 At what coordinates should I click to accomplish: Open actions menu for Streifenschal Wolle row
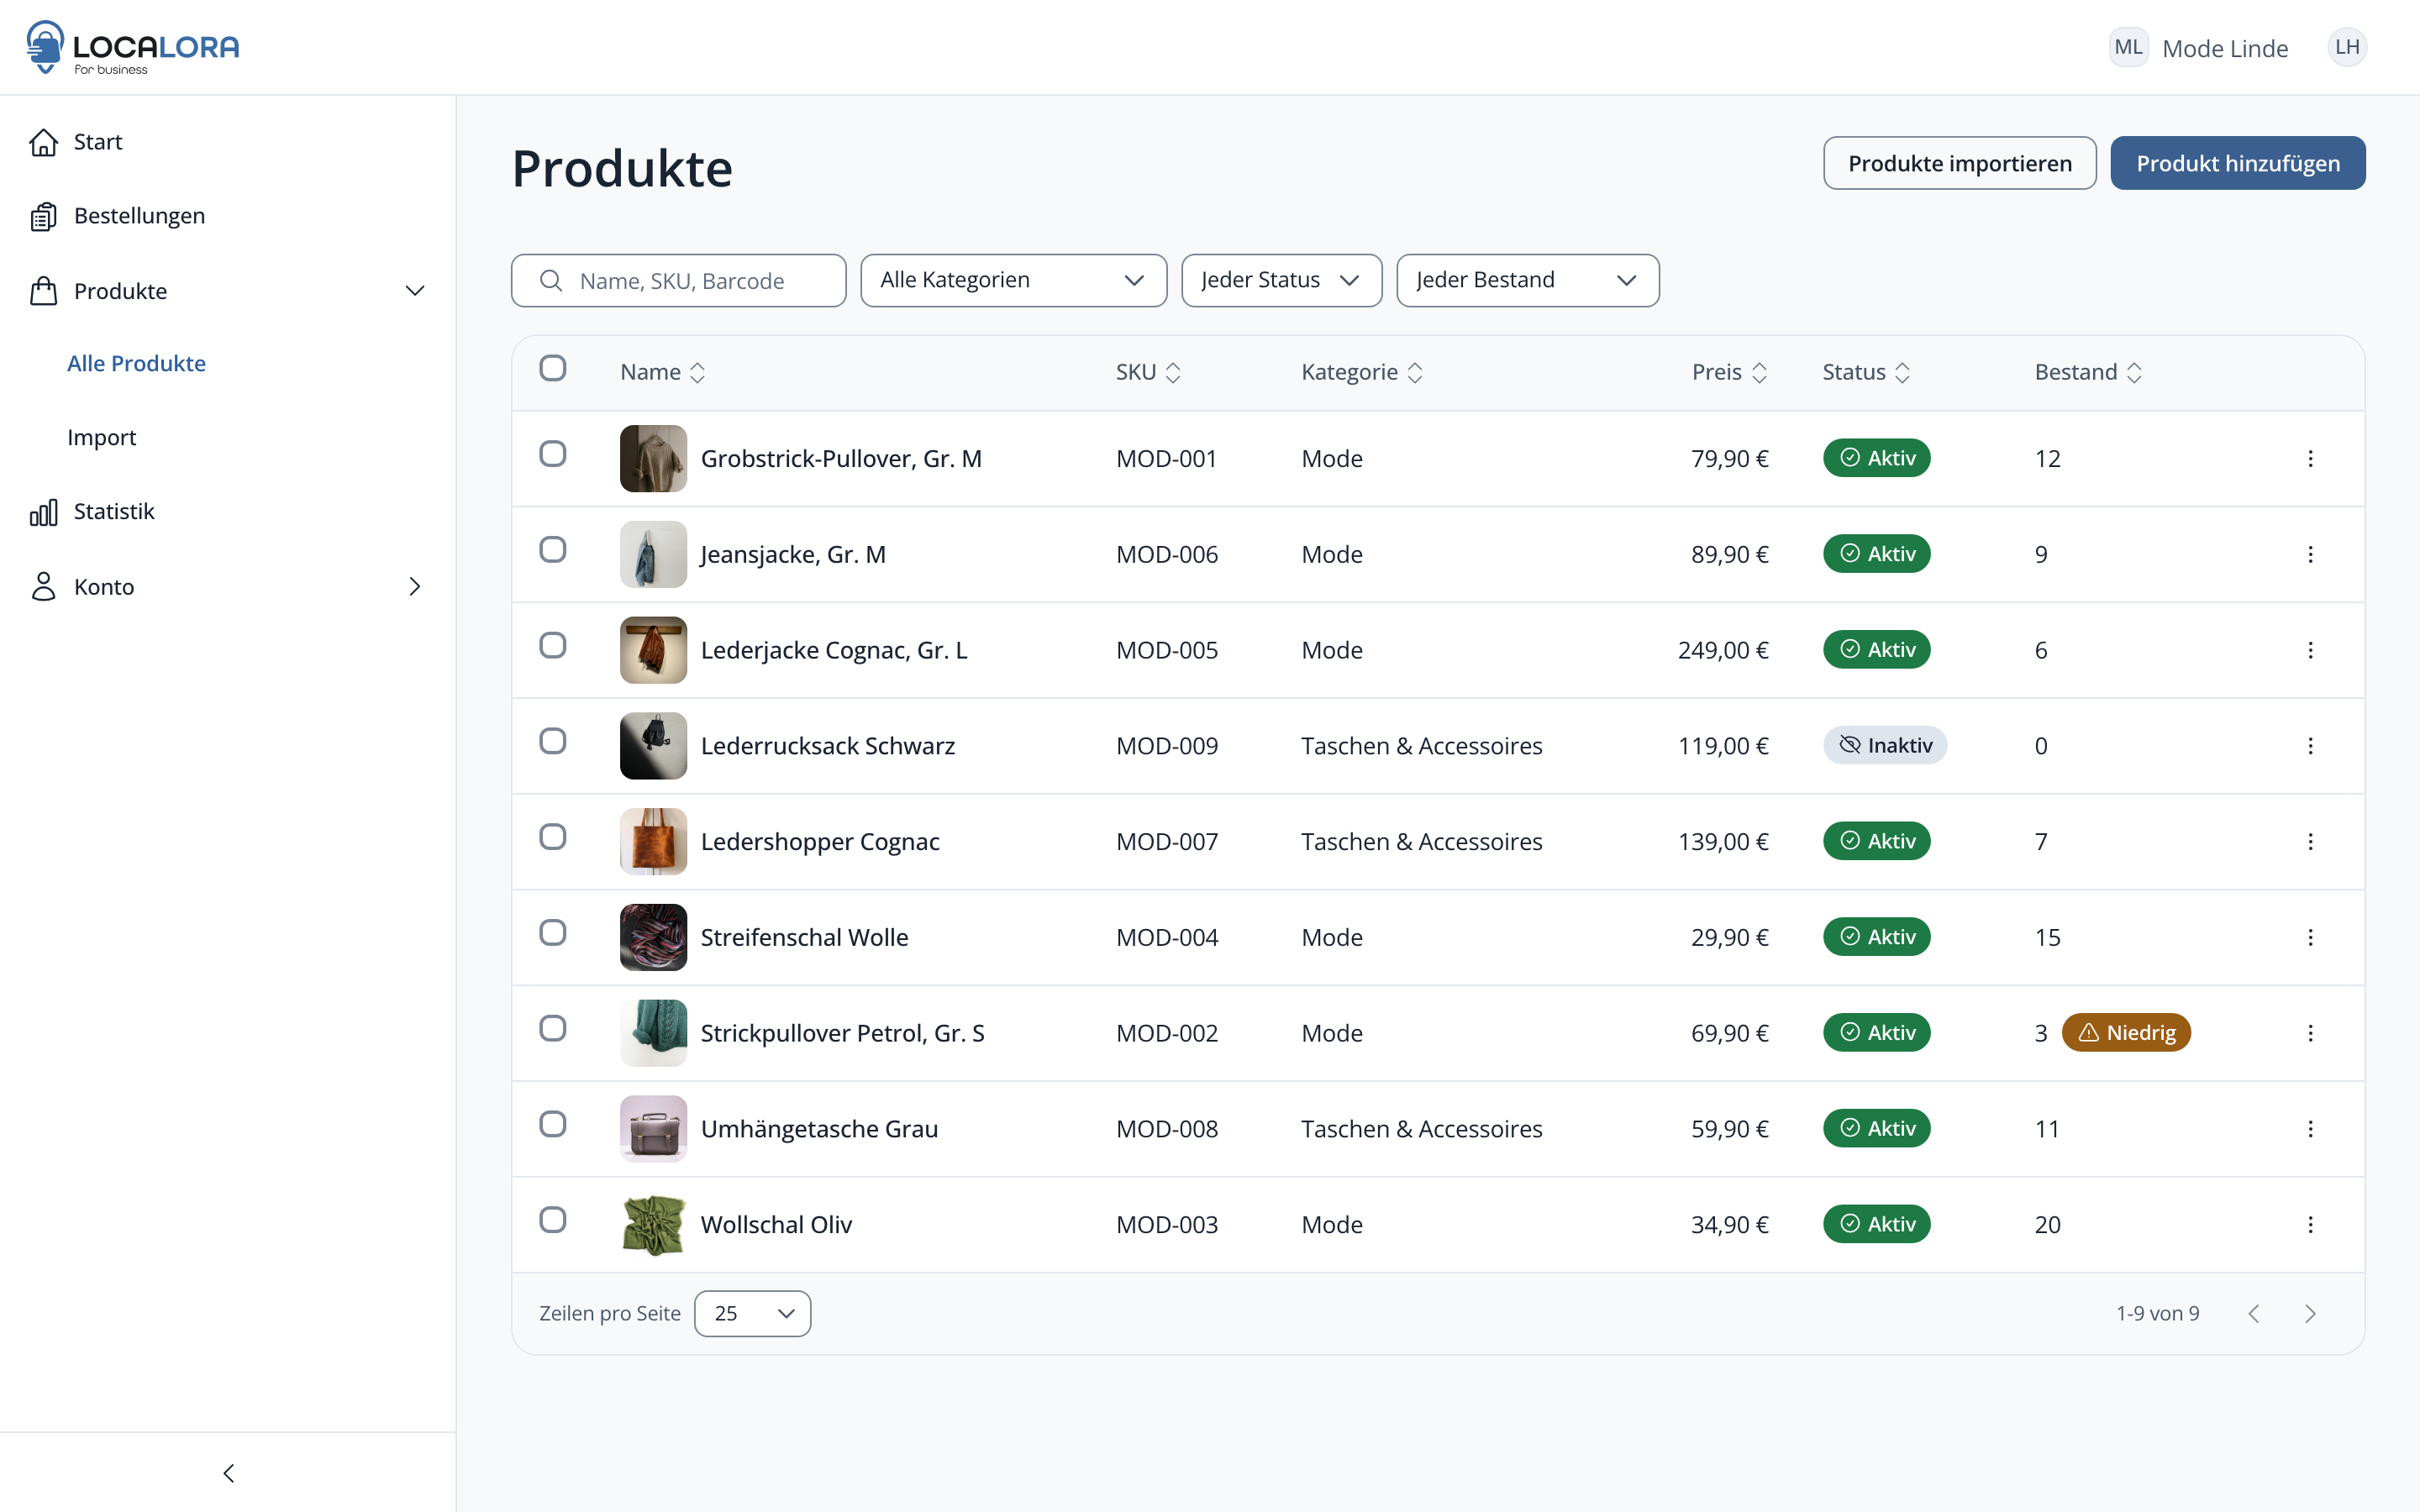2310,937
